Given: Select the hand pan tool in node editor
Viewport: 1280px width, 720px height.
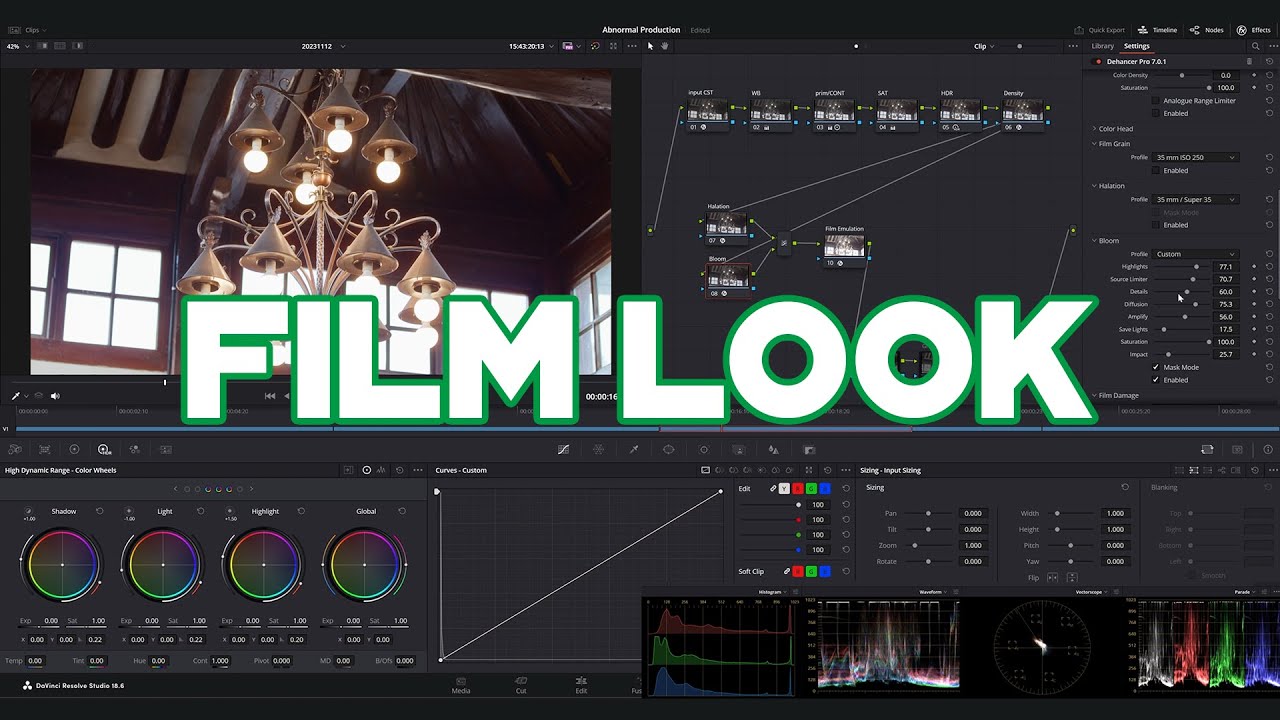Looking at the screenshot, I should pyautogui.click(x=663, y=46).
